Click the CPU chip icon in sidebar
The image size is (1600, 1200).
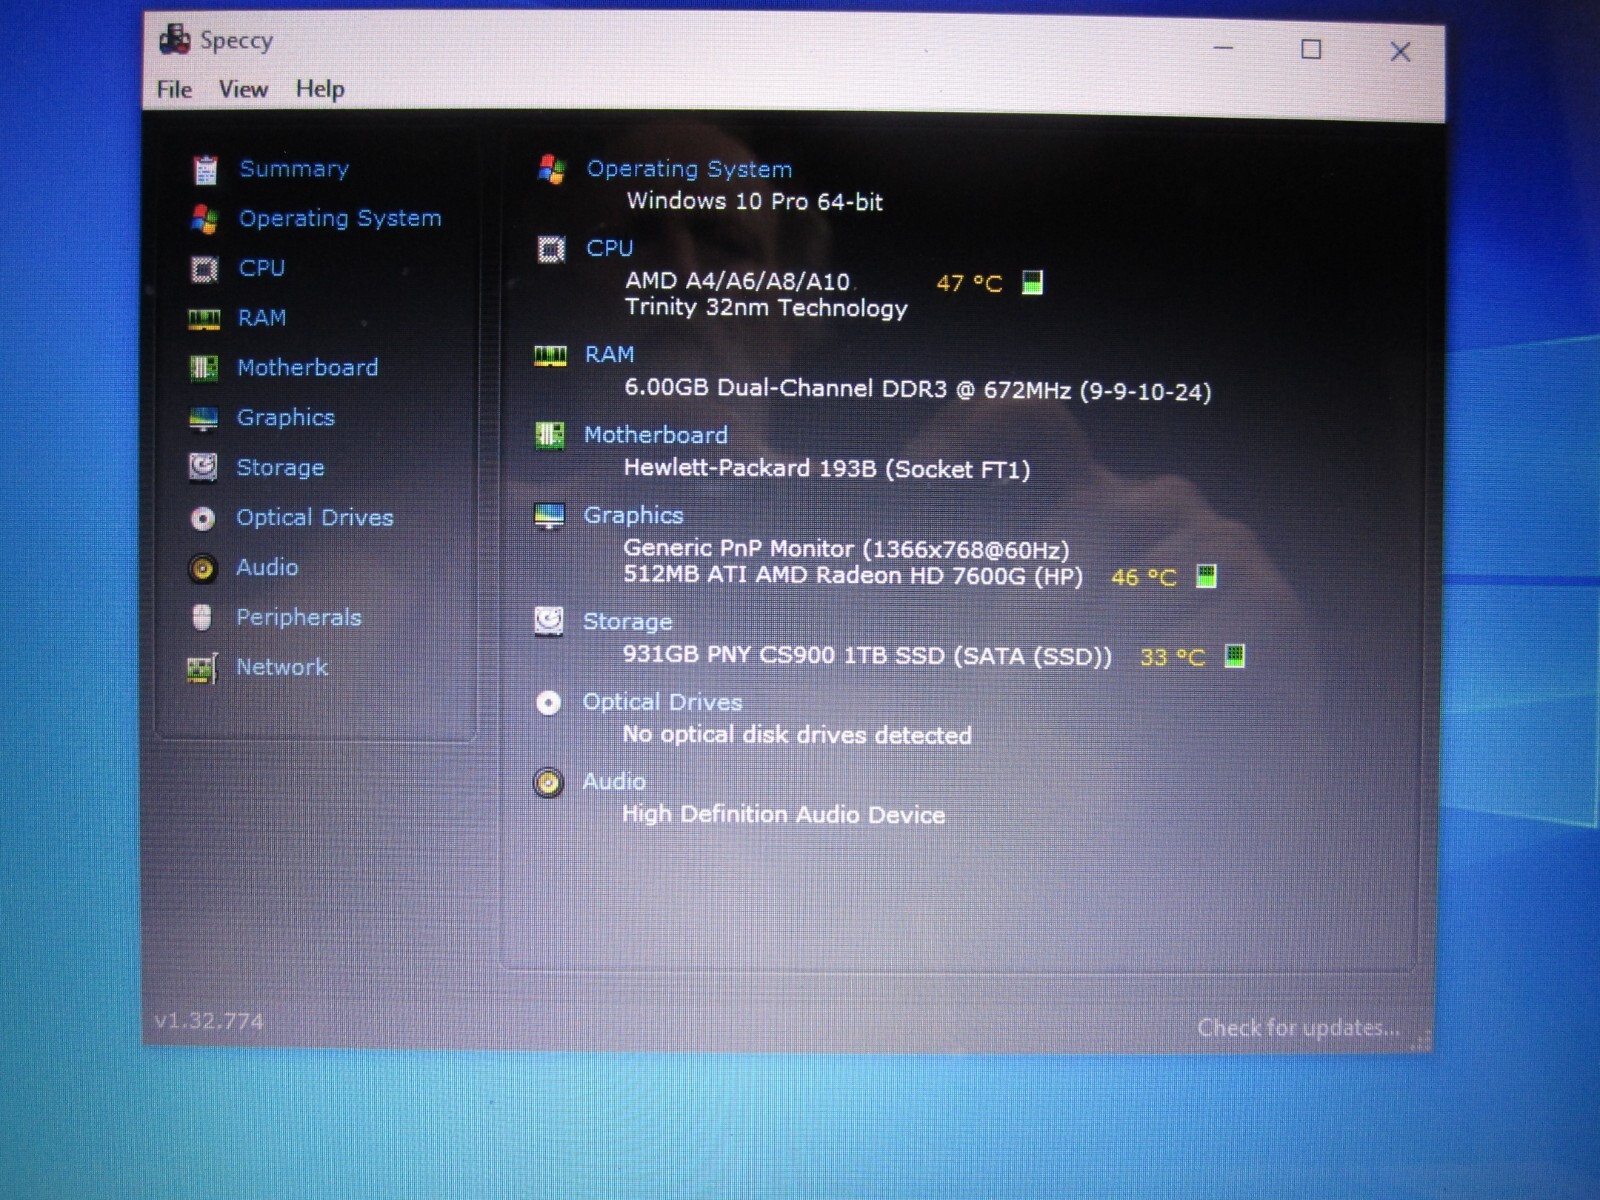click(x=204, y=269)
